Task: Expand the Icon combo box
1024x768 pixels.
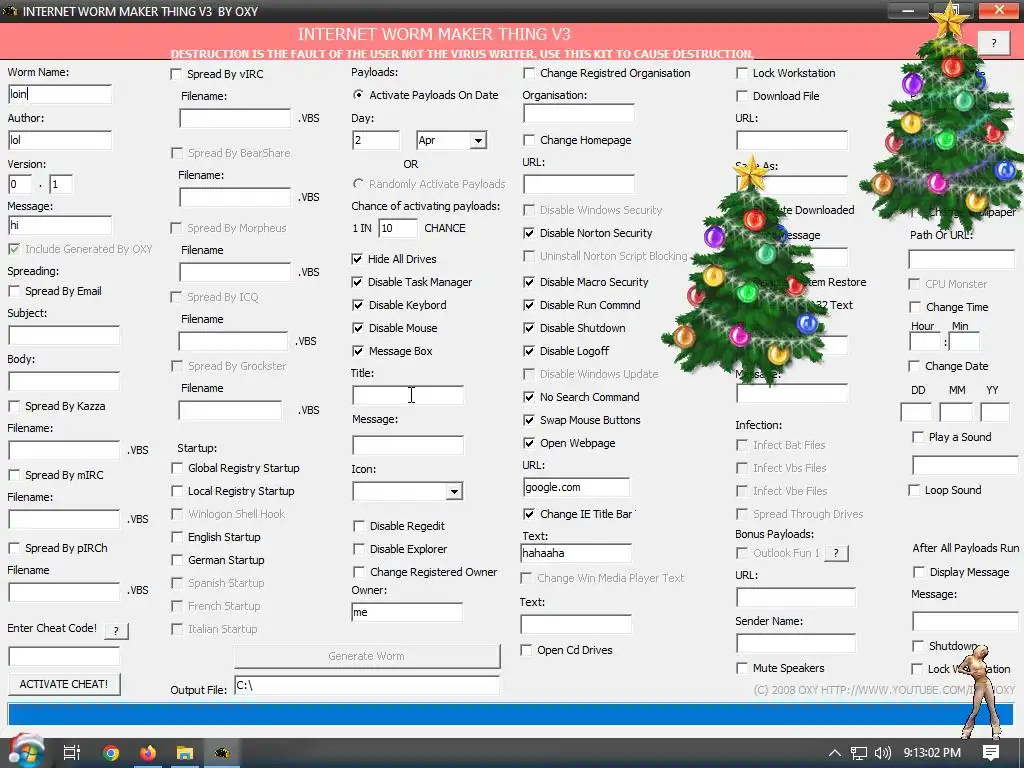Action: tap(454, 492)
